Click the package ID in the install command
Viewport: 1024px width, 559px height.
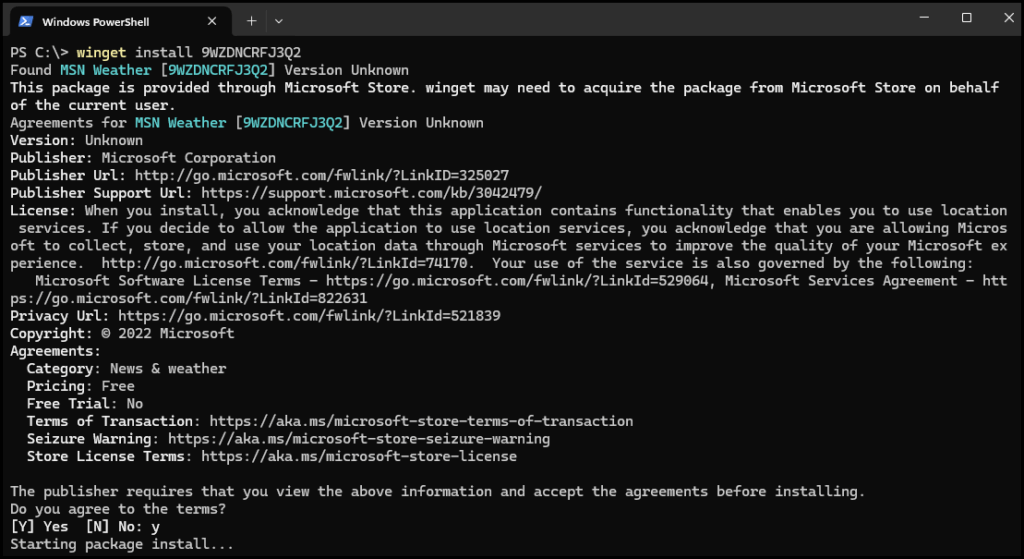pyautogui.click(x=251, y=52)
